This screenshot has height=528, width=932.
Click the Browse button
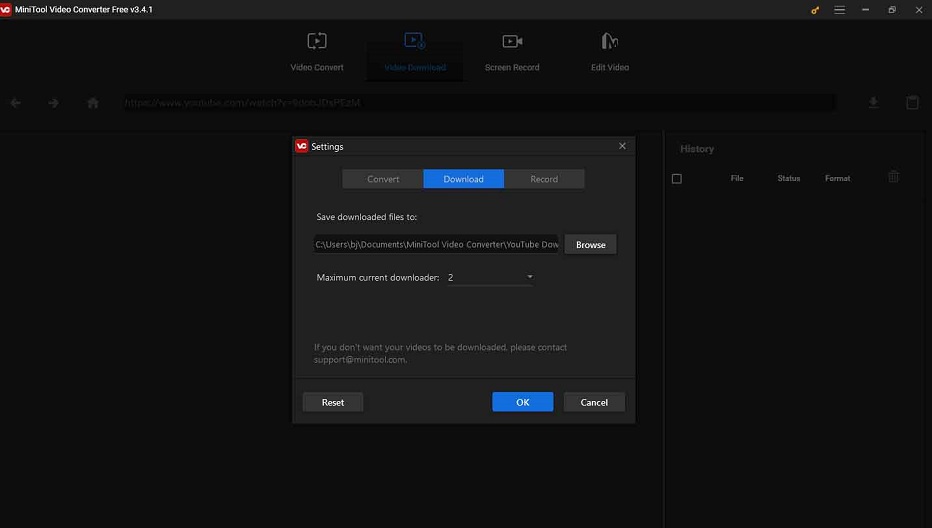point(590,244)
